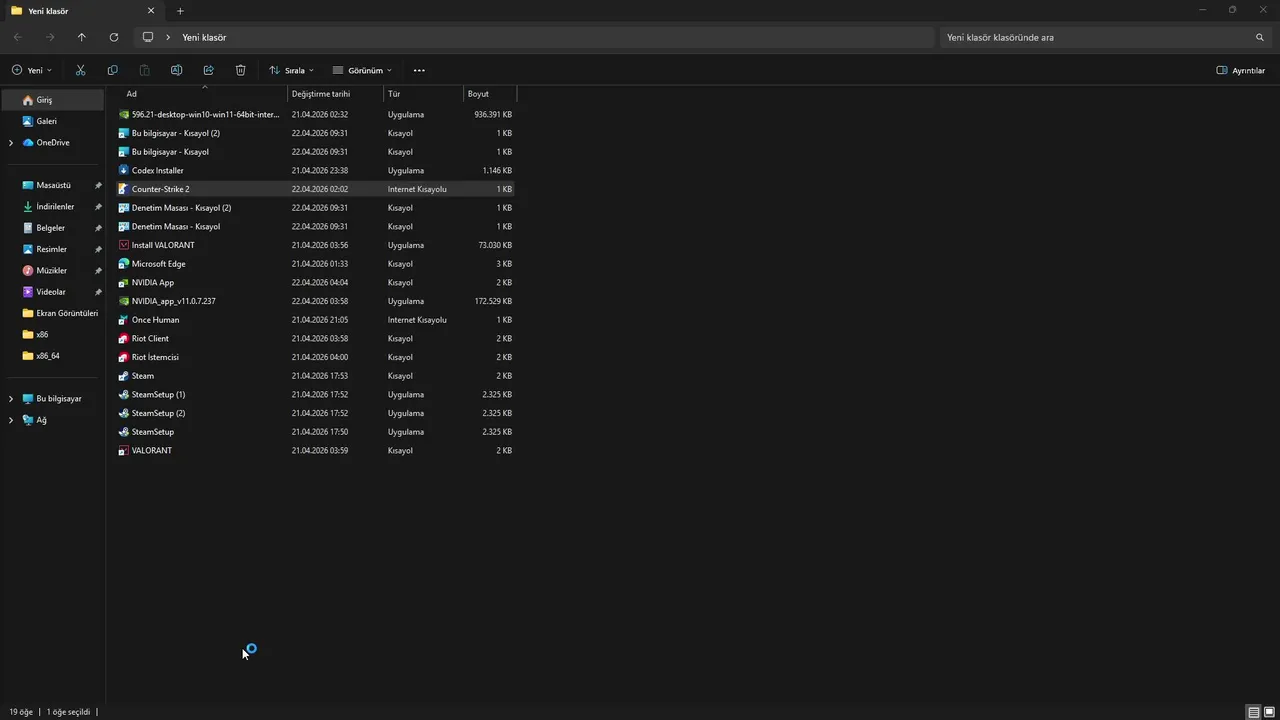
Task: Switch to details list view in status bar
Action: [x=1253, y=712]
